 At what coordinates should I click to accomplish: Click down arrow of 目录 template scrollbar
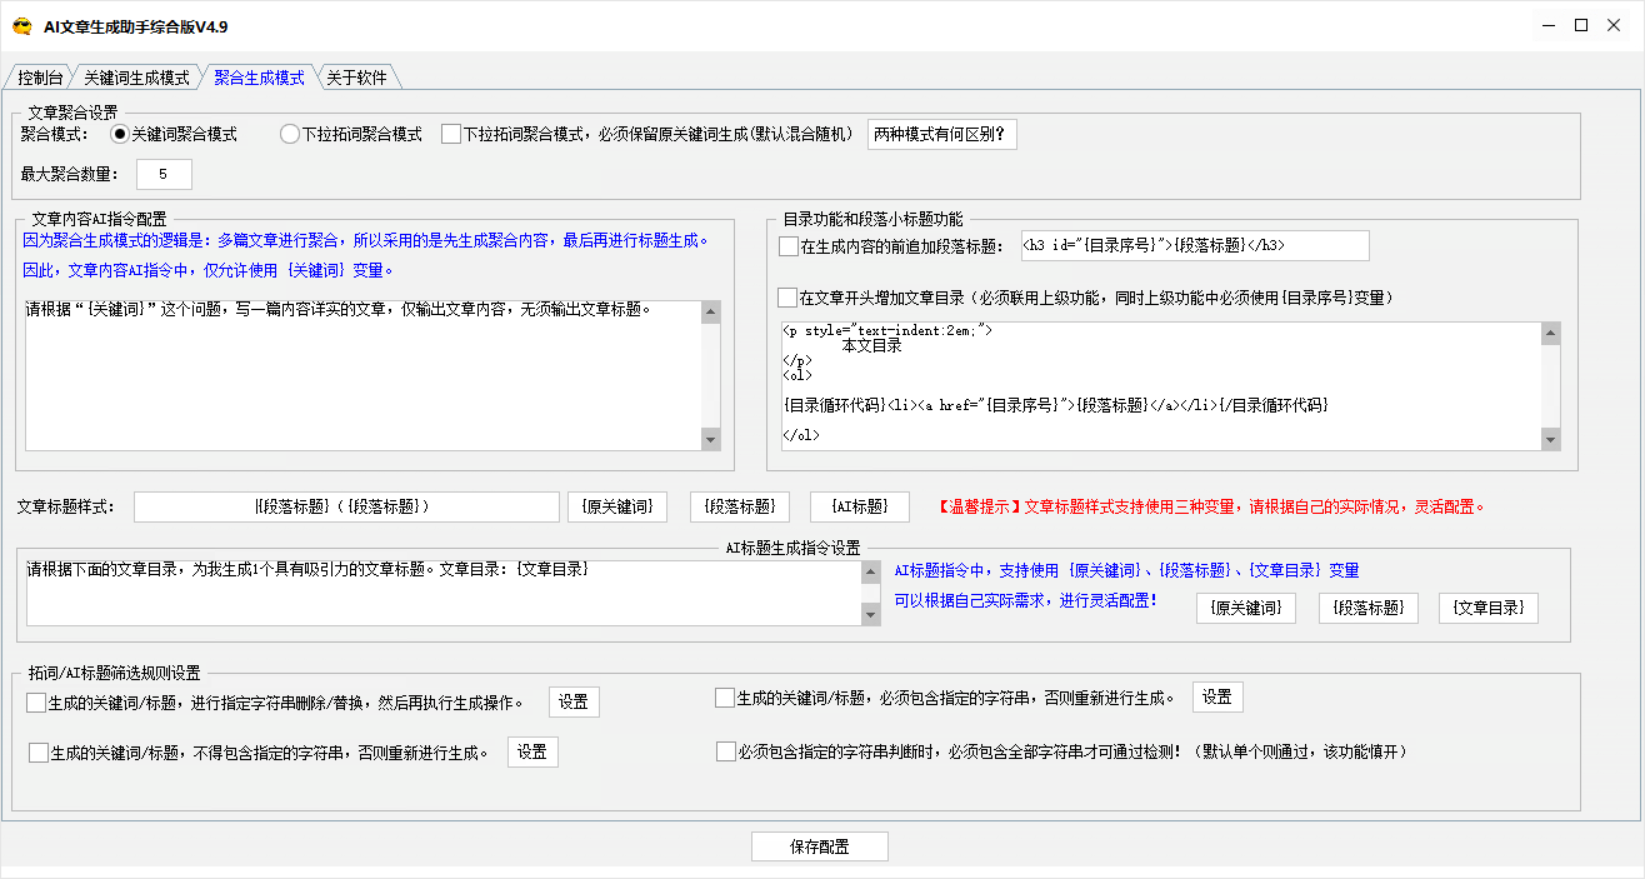point(1551,439)
